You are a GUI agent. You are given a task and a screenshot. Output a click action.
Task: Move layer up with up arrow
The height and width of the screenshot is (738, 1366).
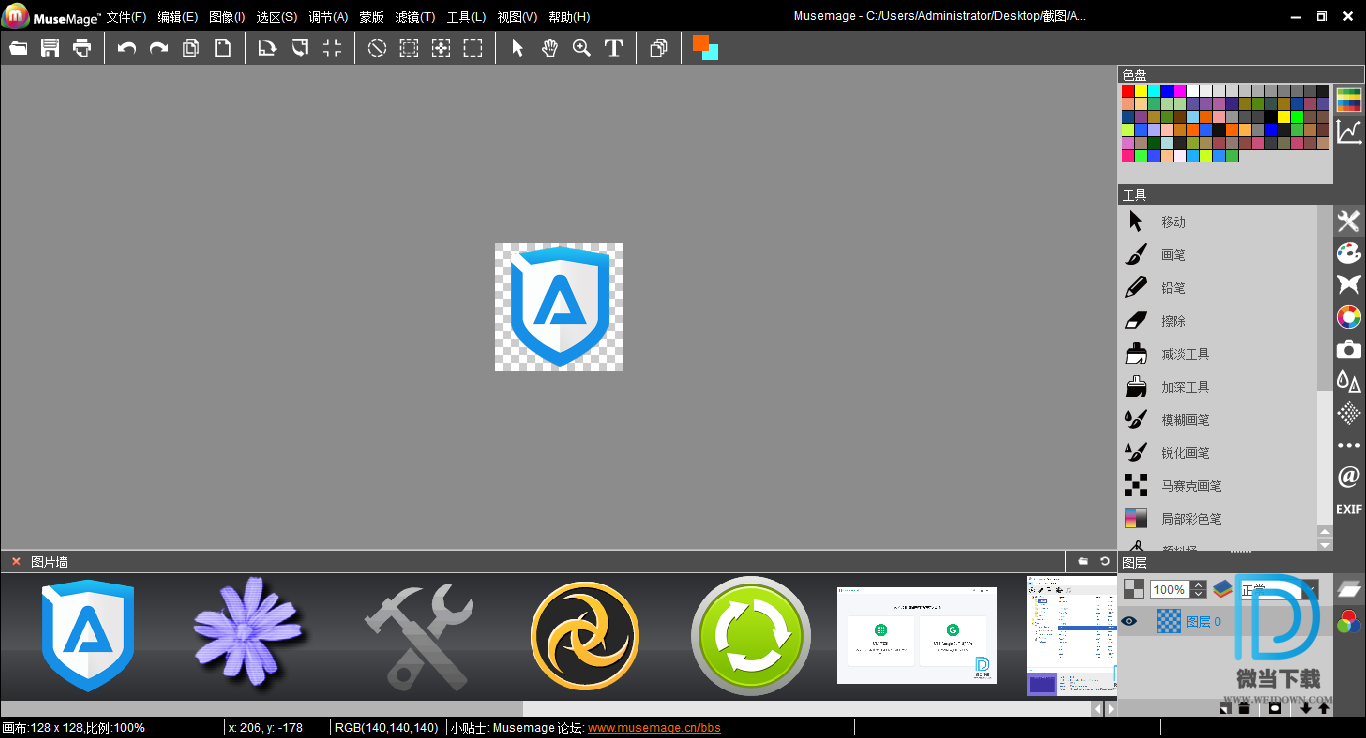[1324, 708]
